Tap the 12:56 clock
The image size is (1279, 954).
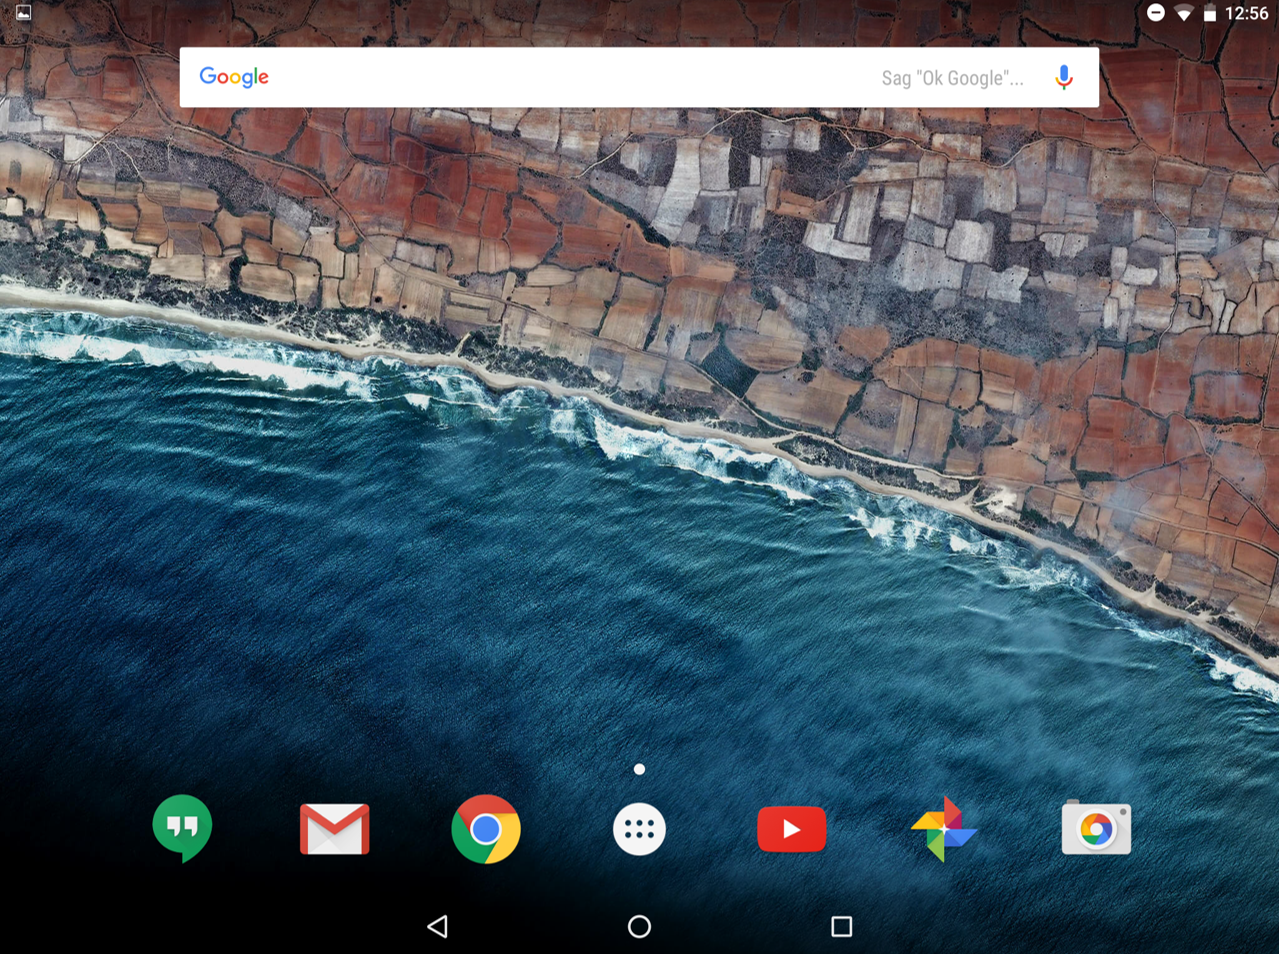pos(1246,14)
